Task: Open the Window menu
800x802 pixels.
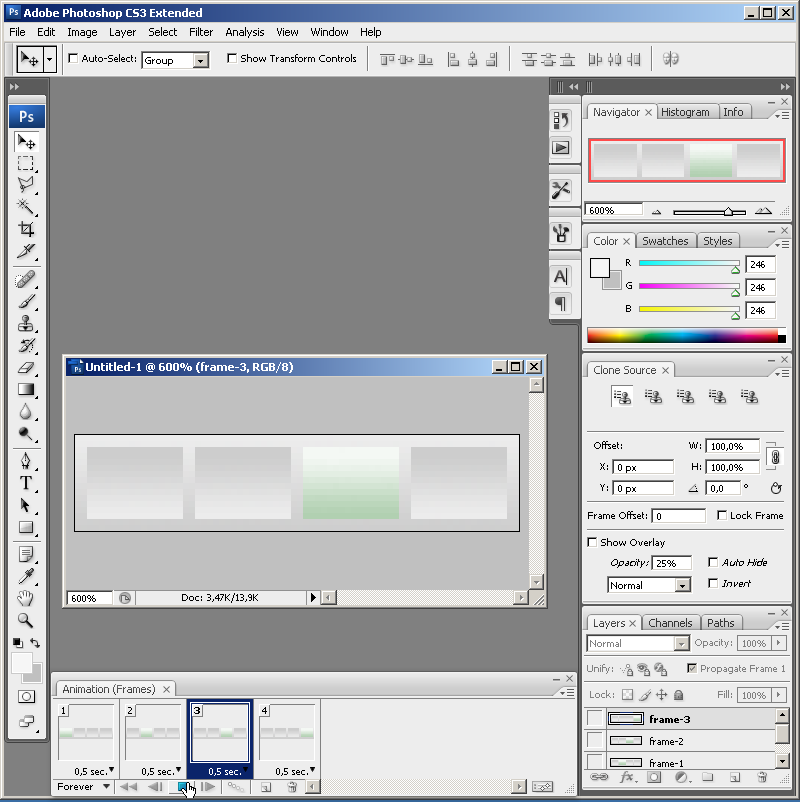Action: click(x=329, y=32)
